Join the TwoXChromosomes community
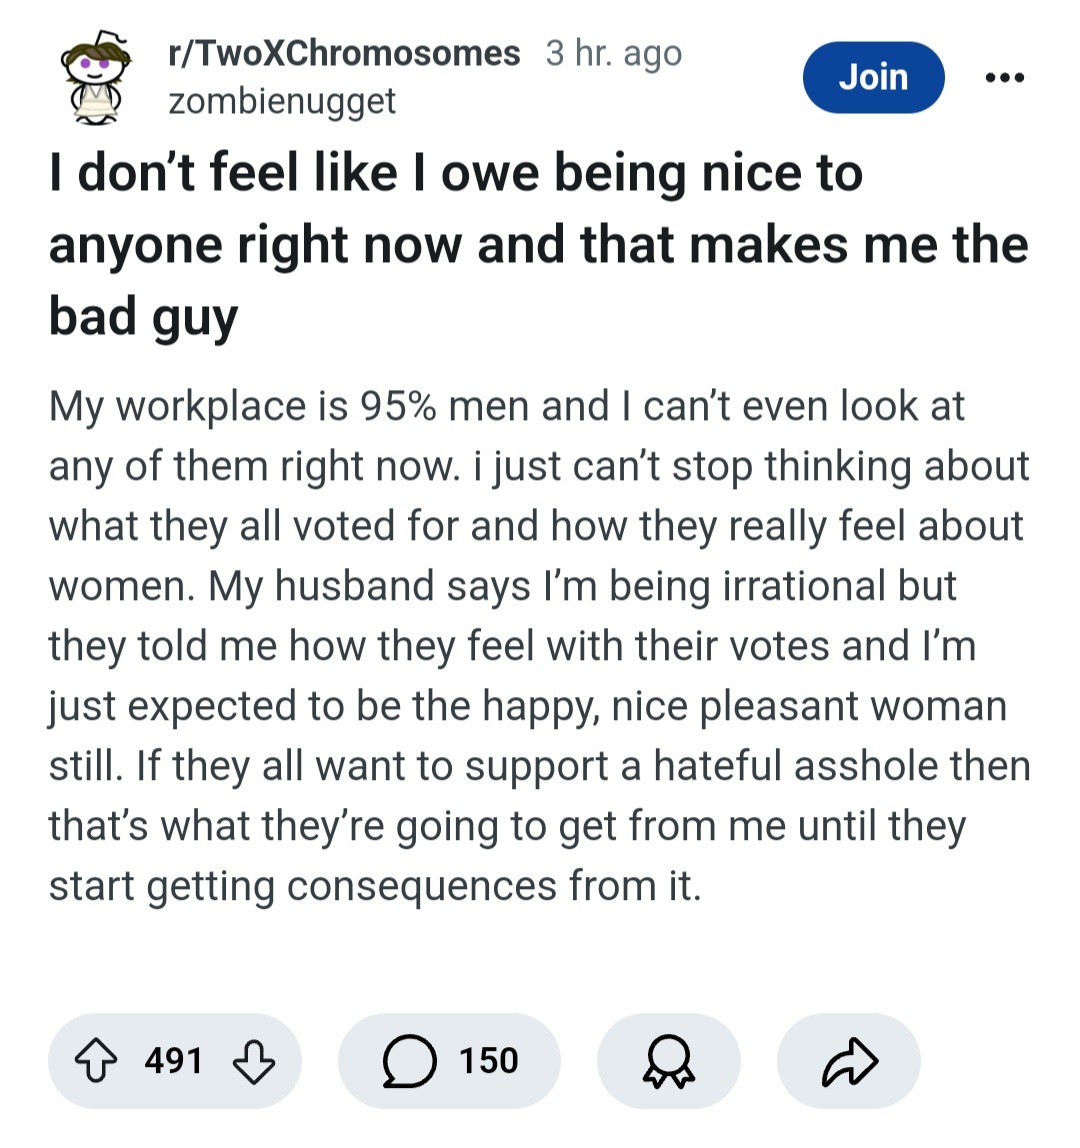Screen dimensions: 1080x1148 click(x=873, y=77)
